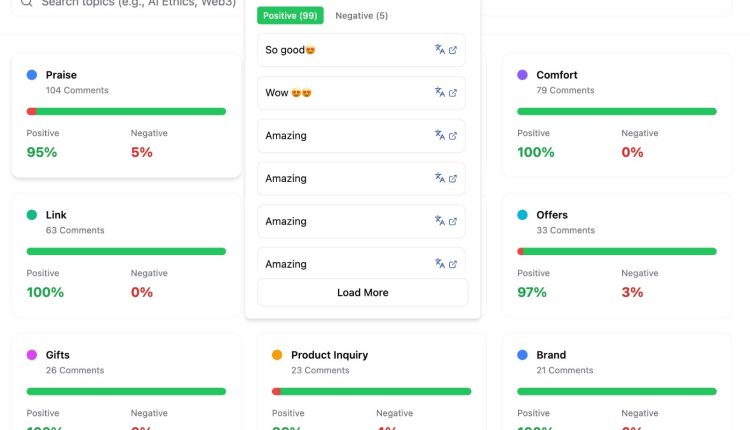Open external link on third "Amazing" comment
Viewport: 750px width, 430px height.
click(x=453, y=221)
